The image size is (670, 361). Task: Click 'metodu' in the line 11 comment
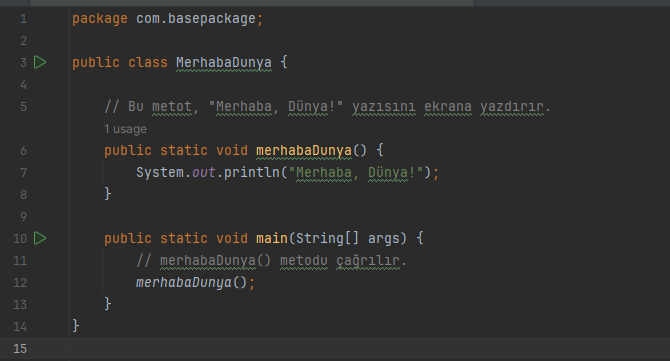point(304,261)
